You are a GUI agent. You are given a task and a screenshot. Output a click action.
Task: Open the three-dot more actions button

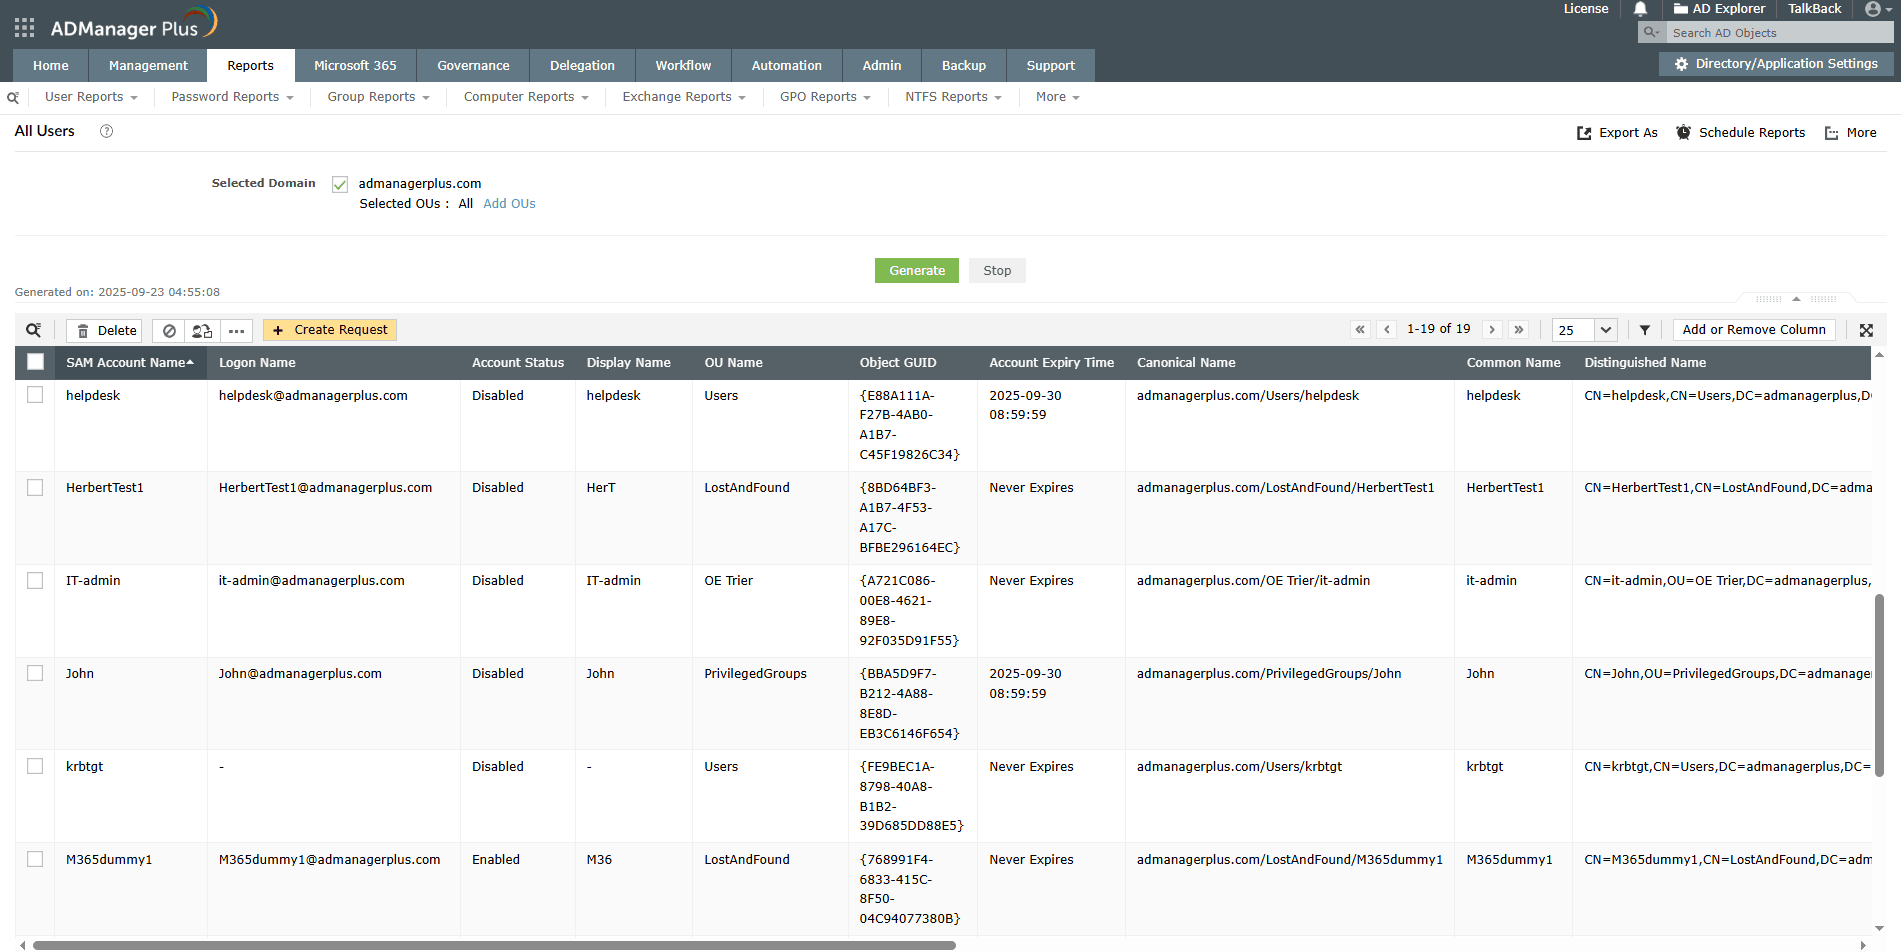click(236, 330)
